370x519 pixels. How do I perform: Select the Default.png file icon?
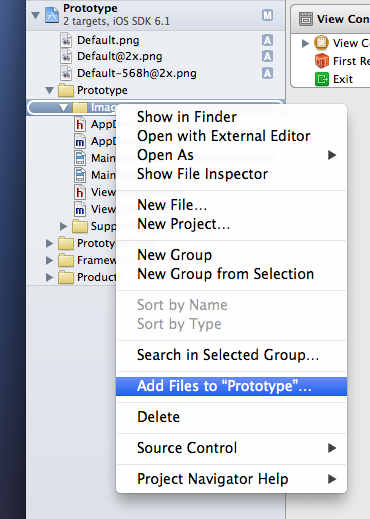(66, 40)
